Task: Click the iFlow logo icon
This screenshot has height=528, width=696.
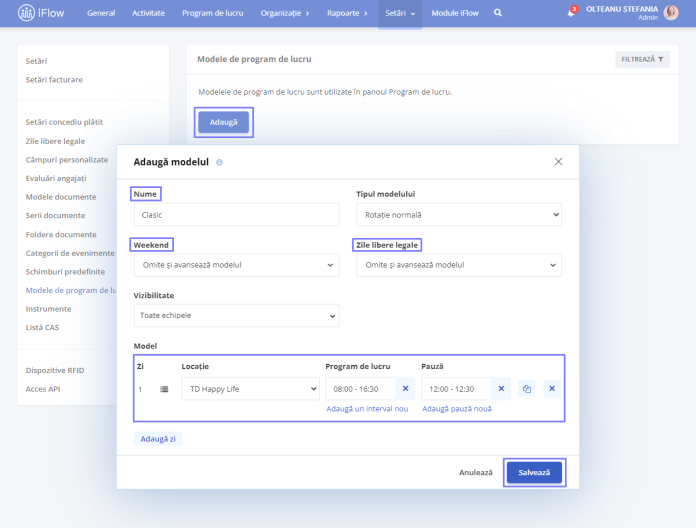Action: pos(26,13)
